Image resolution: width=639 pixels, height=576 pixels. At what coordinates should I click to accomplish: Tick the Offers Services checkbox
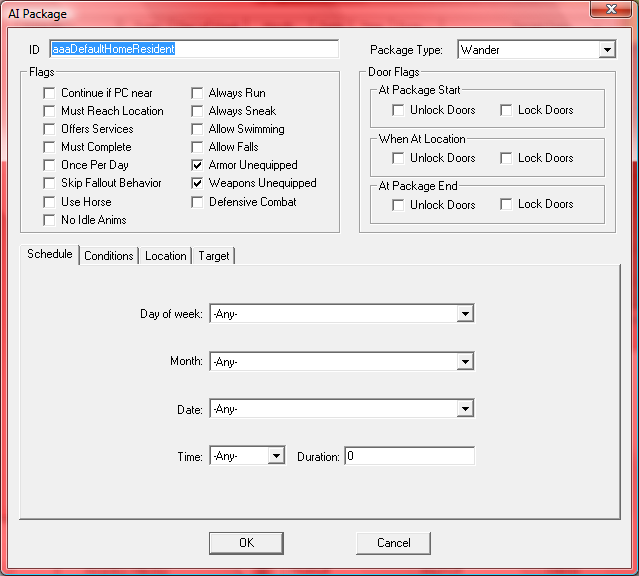(50, 129)
